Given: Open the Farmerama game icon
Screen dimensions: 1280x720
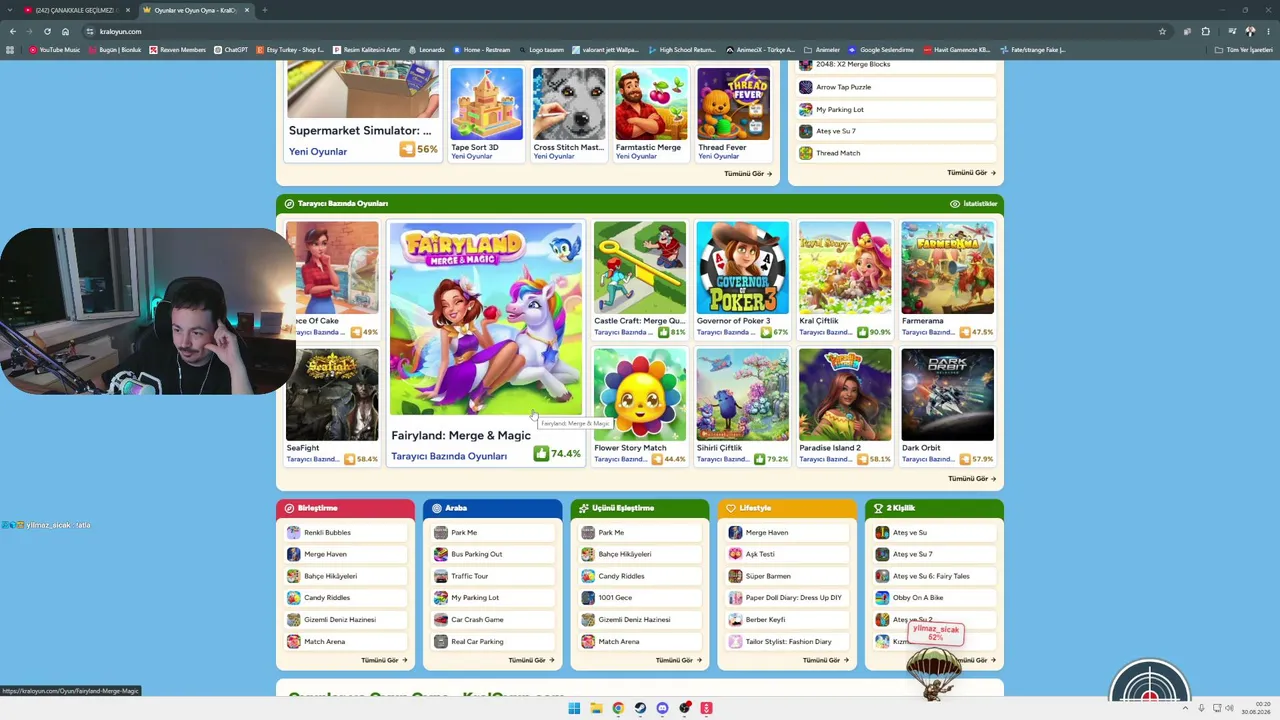Looking at the screenshot, I should click(x=947, y=268).
